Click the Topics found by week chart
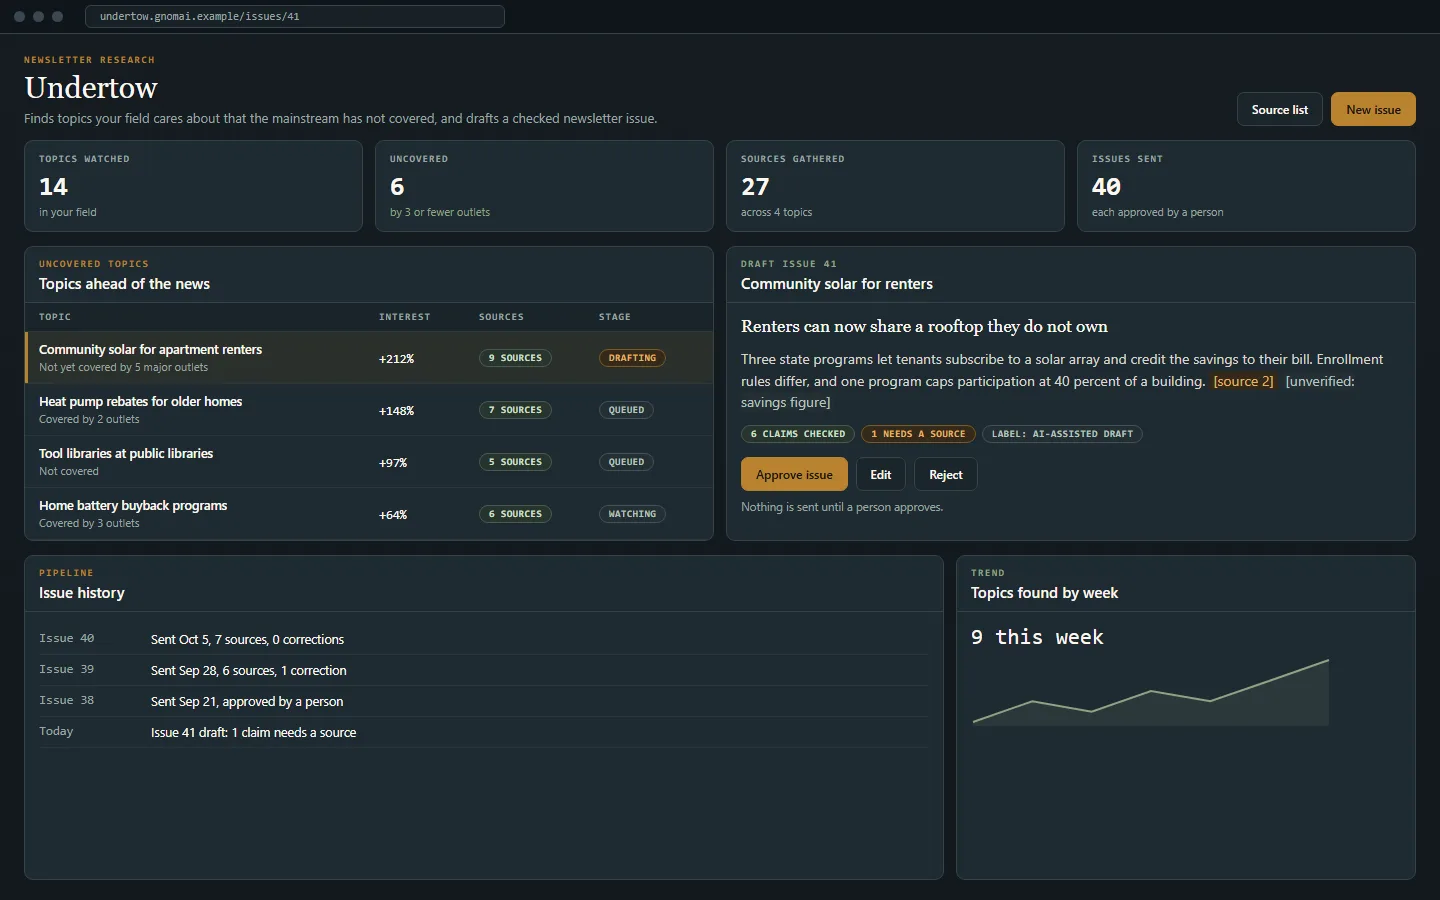This screenshot has height=900, width=1440. [x=1151, y=692]
